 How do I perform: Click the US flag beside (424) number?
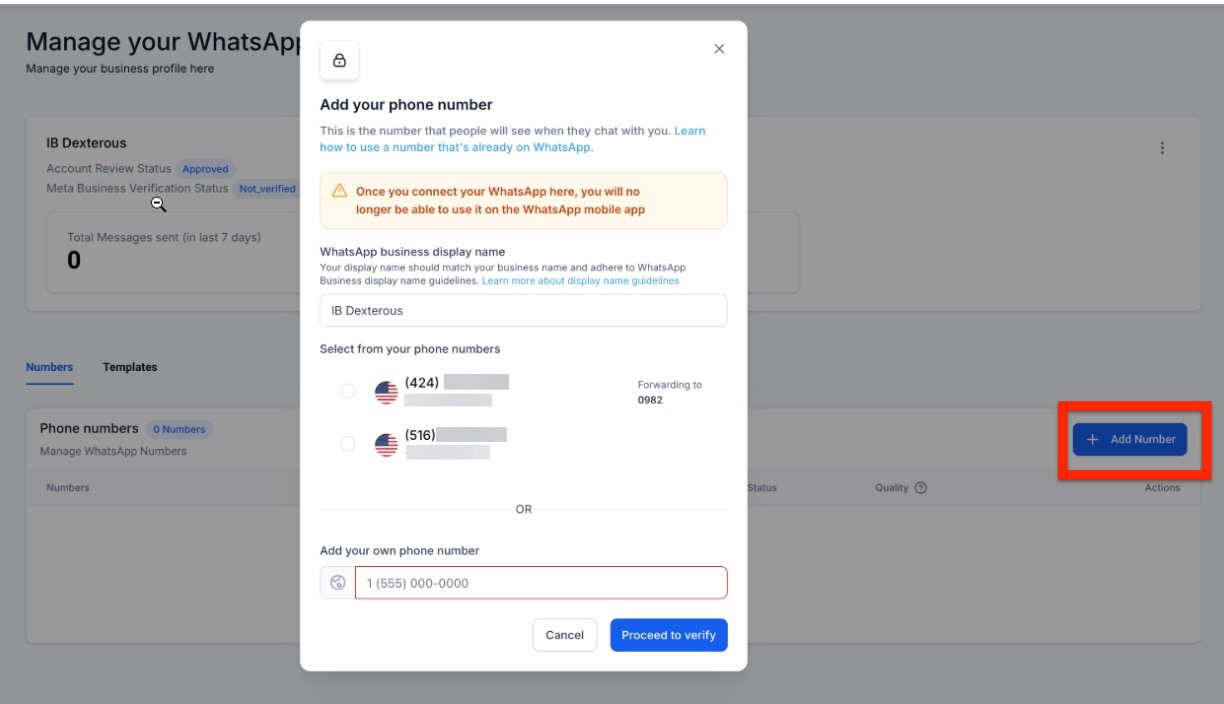pos(386,392)
